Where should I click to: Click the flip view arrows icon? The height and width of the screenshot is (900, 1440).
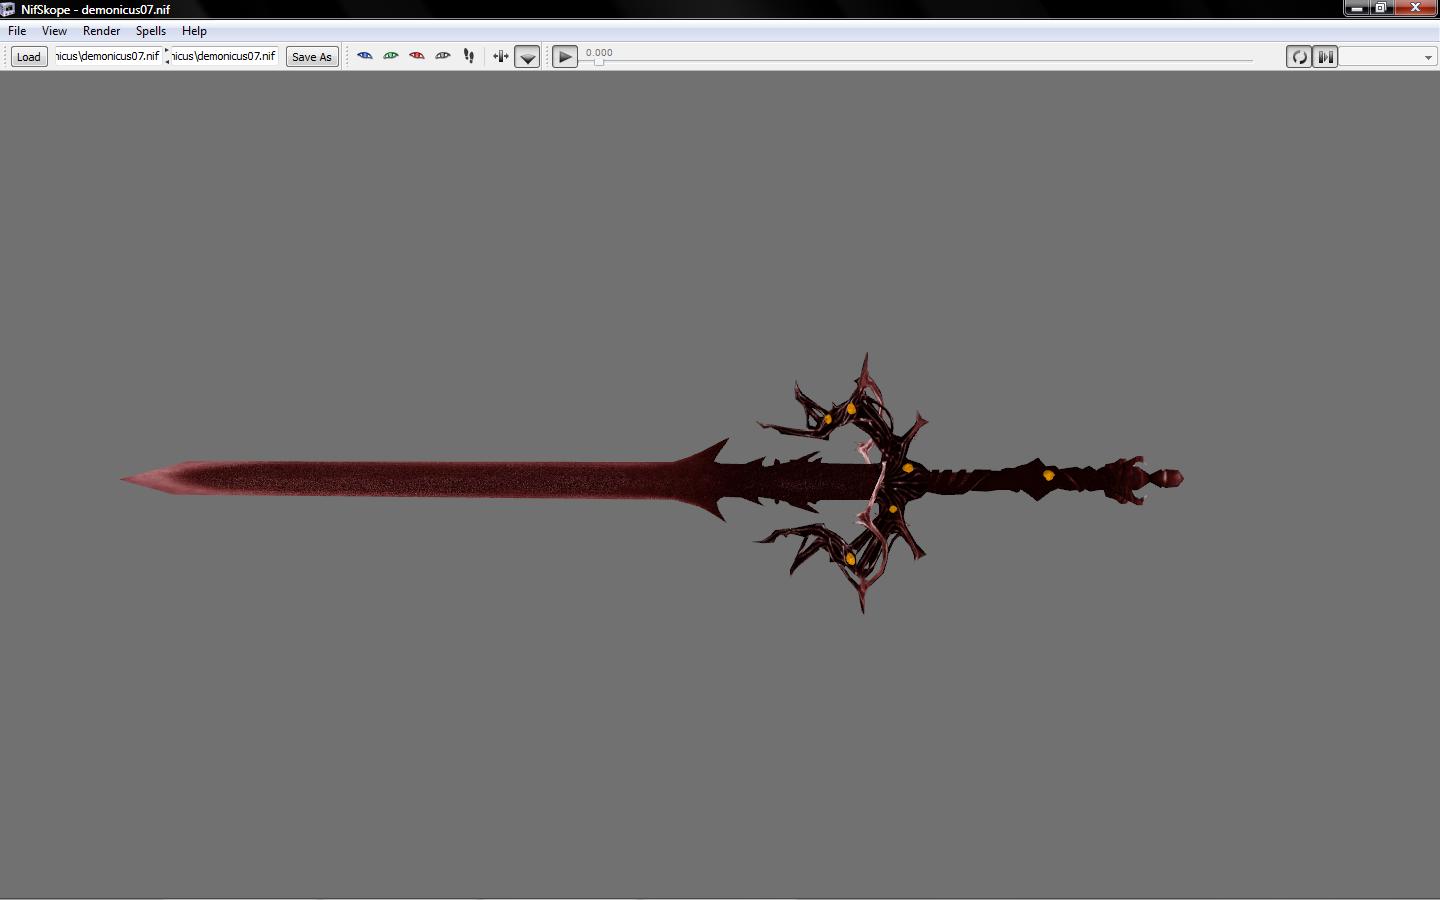click(501, 56)
